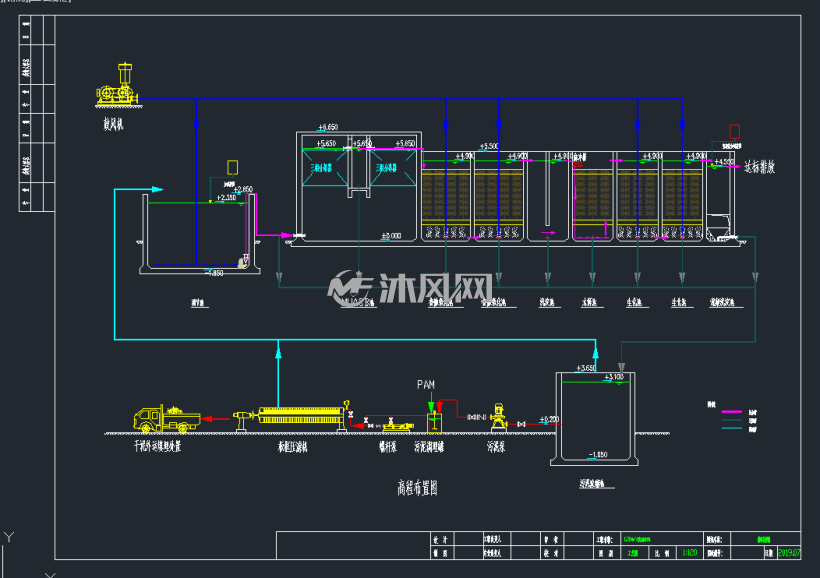Click the yellow instrument box above the +2.650 tank
This screenshot has height=578, width=820.
point(233,167)
